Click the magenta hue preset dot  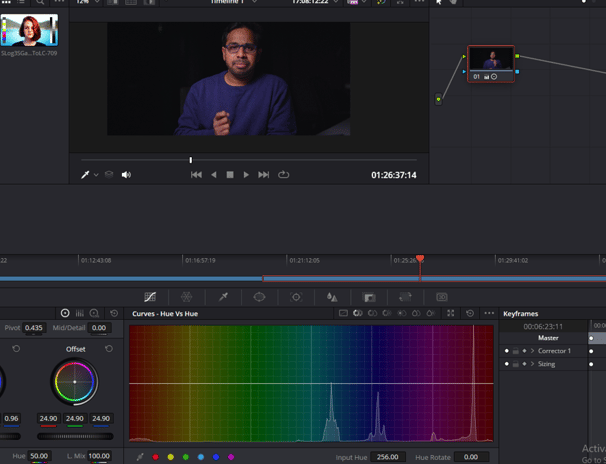click(231, 457)
